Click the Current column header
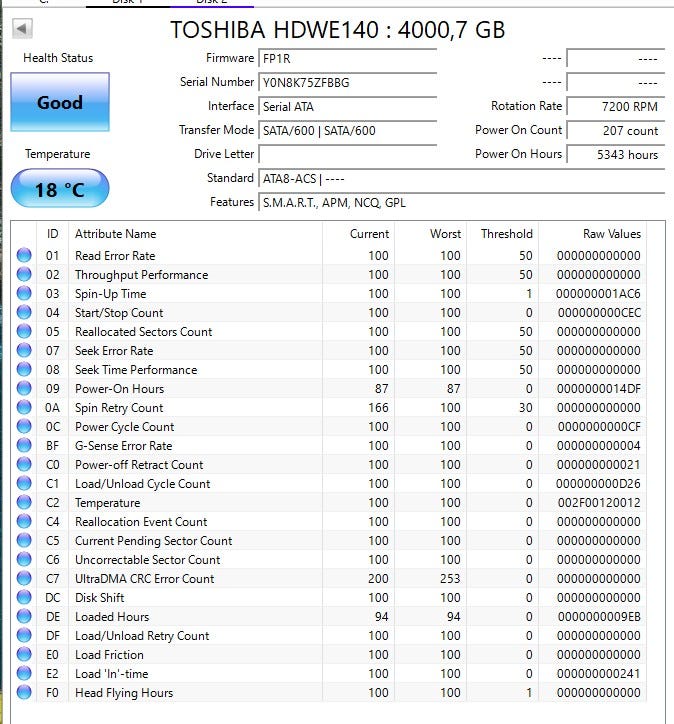The height and width of the screenshot is (724, 674). coord(359,234)
